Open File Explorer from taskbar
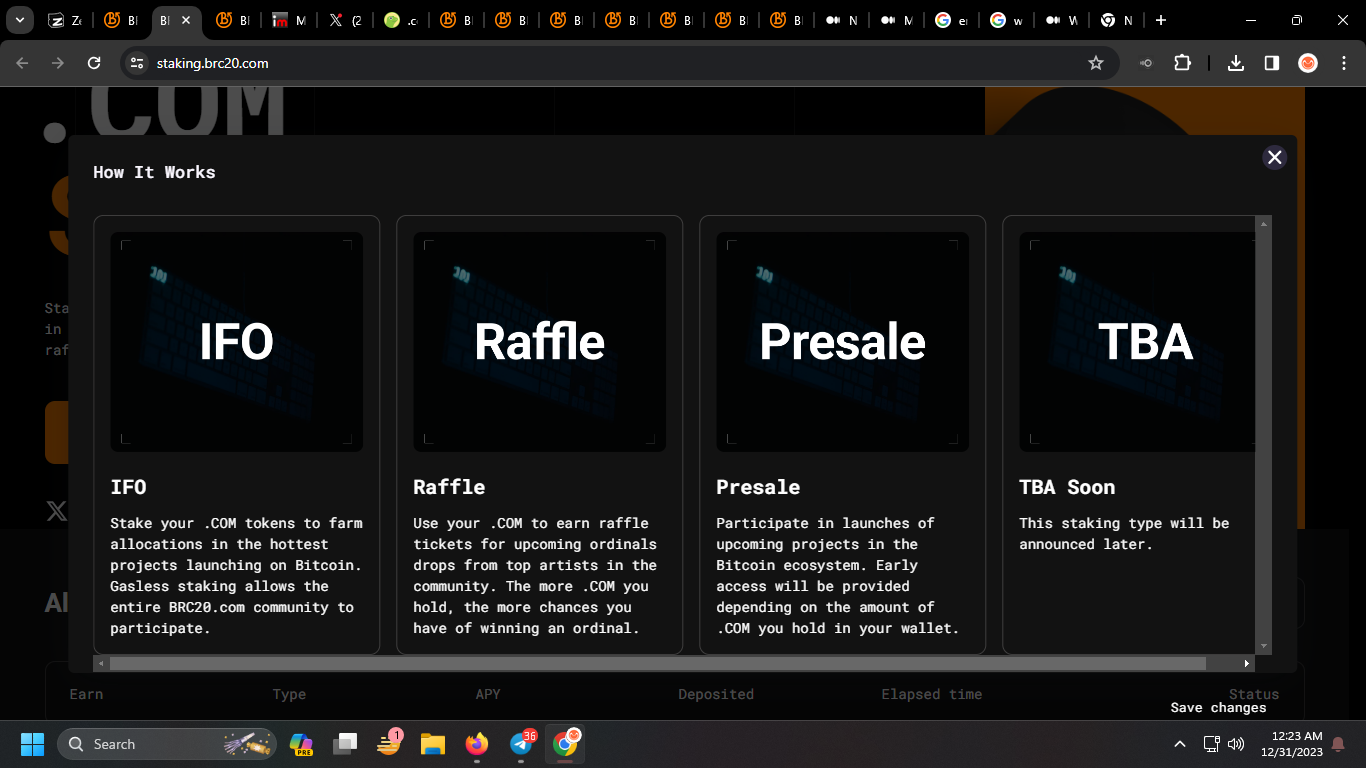This screenshot has width=1366, height=768. pyautogui.click(x=432, y=744)
